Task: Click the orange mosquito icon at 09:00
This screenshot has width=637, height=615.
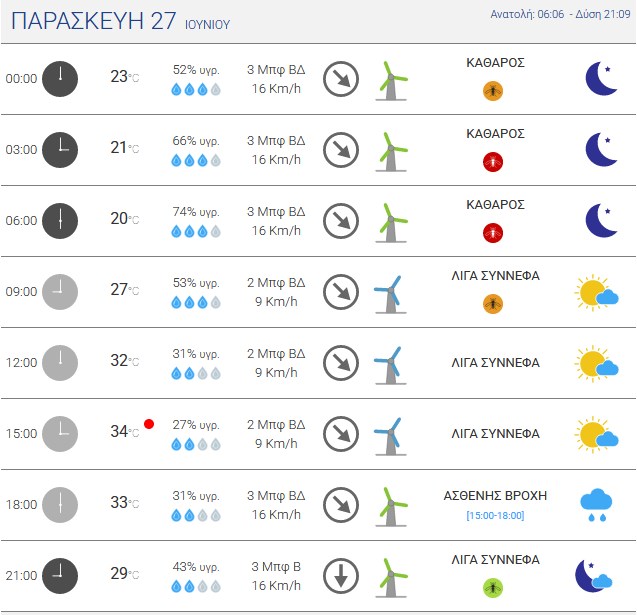Action: click(x=493, y=304)
